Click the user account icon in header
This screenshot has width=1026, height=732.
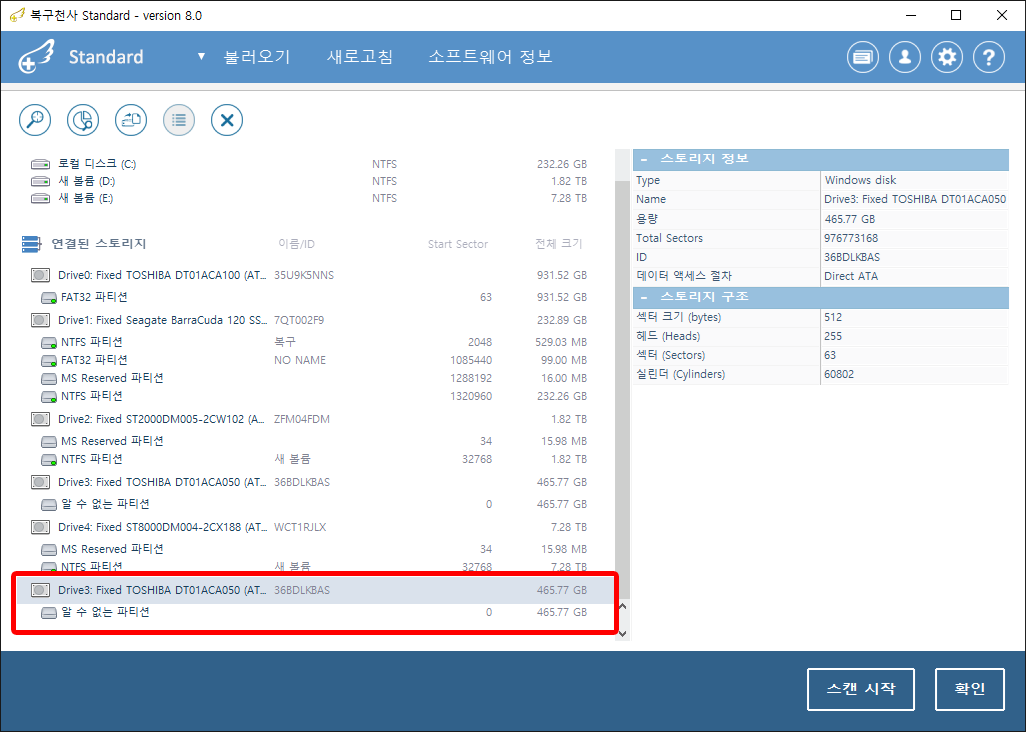coord(904,57)
